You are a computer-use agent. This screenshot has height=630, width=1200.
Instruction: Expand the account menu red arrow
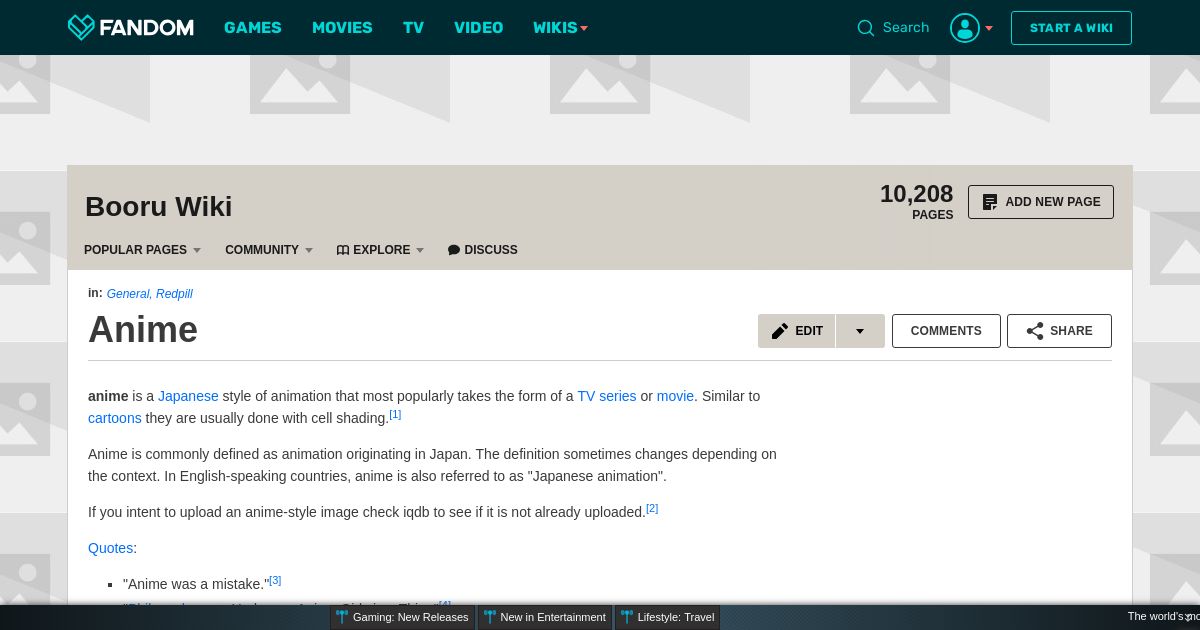(x=989, y=28)
